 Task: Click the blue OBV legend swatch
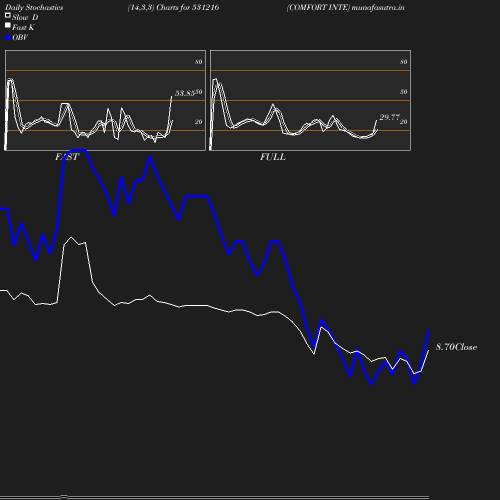(x=8, y=38)
